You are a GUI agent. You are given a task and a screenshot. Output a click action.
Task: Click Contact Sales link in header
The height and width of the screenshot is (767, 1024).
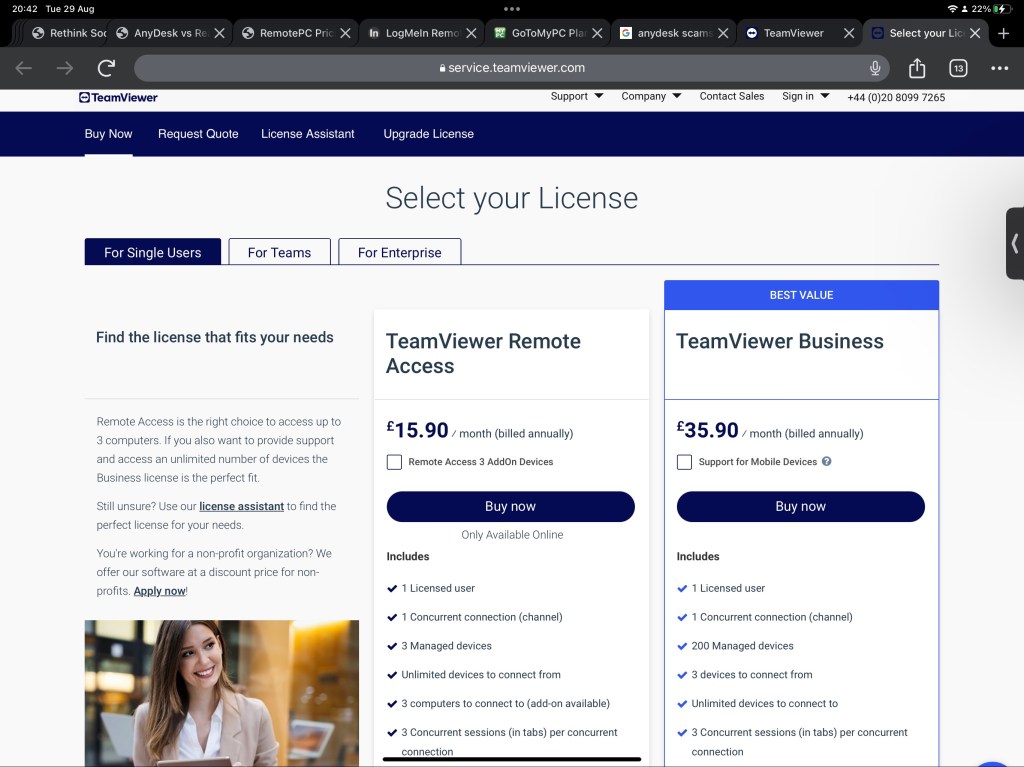(x=731, y=96)
